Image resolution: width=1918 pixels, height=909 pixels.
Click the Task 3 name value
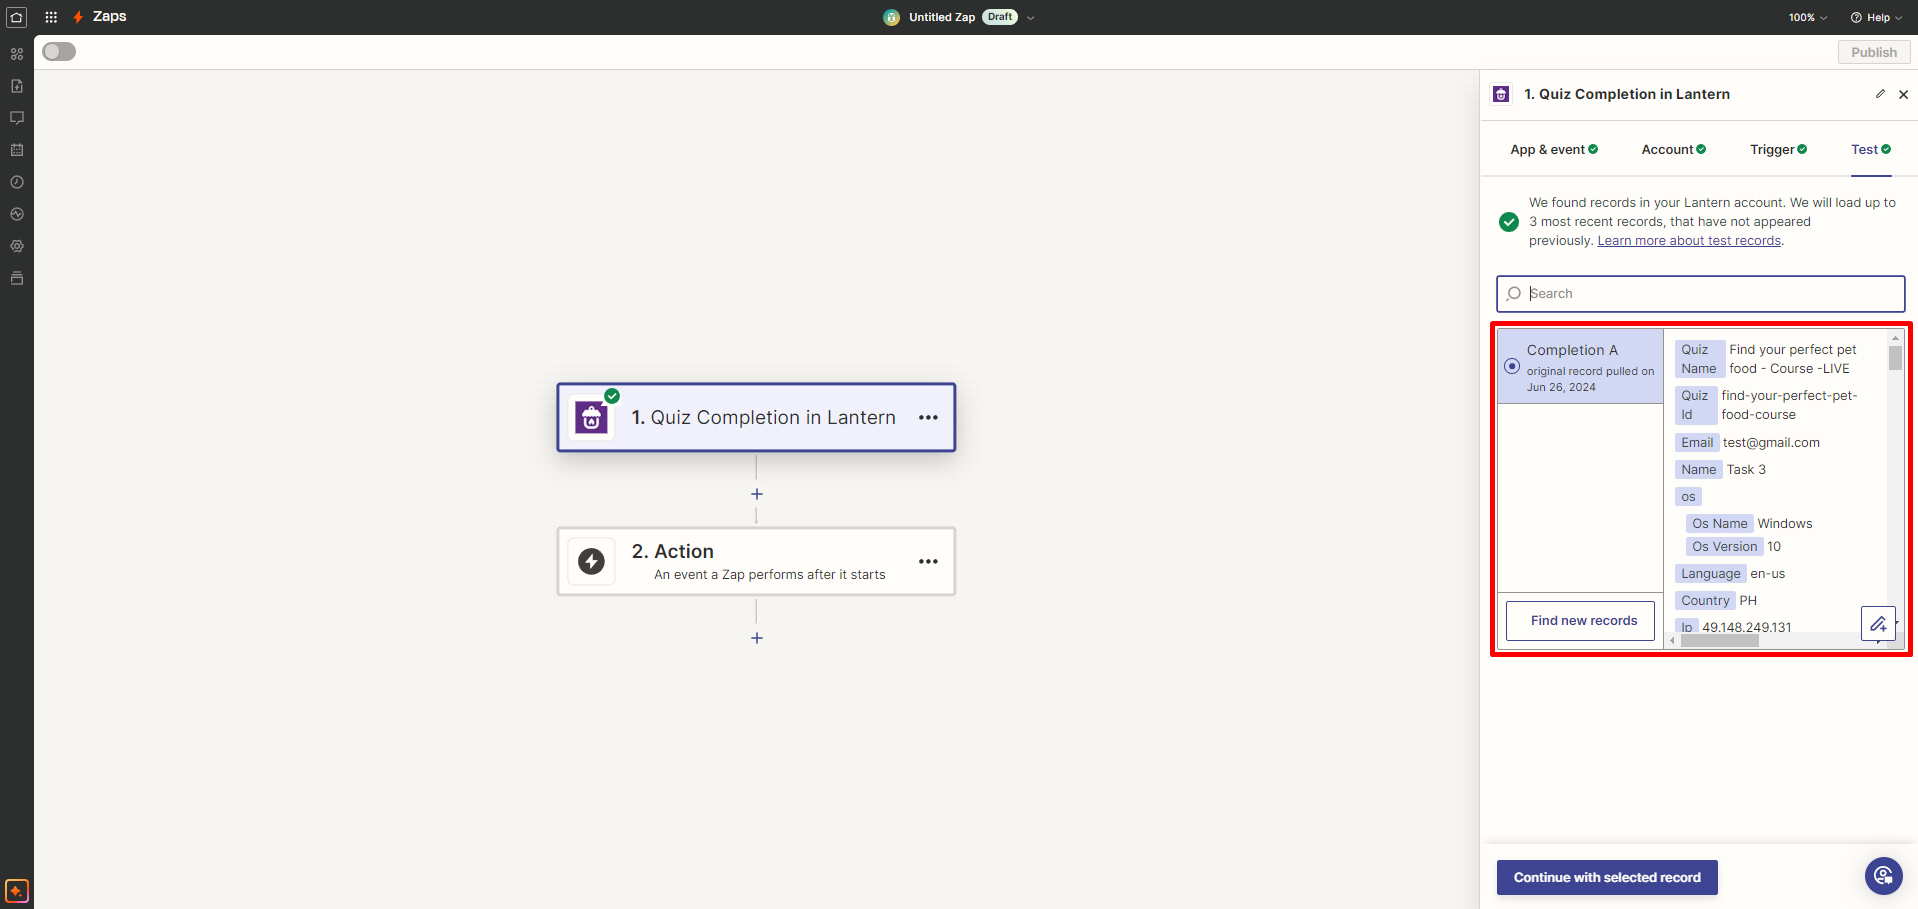click(x=1746, y=470)
